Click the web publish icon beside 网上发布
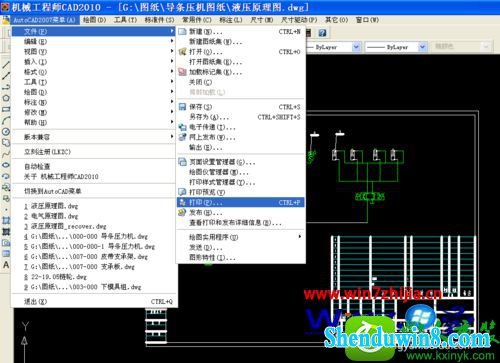 pos(182,137)
